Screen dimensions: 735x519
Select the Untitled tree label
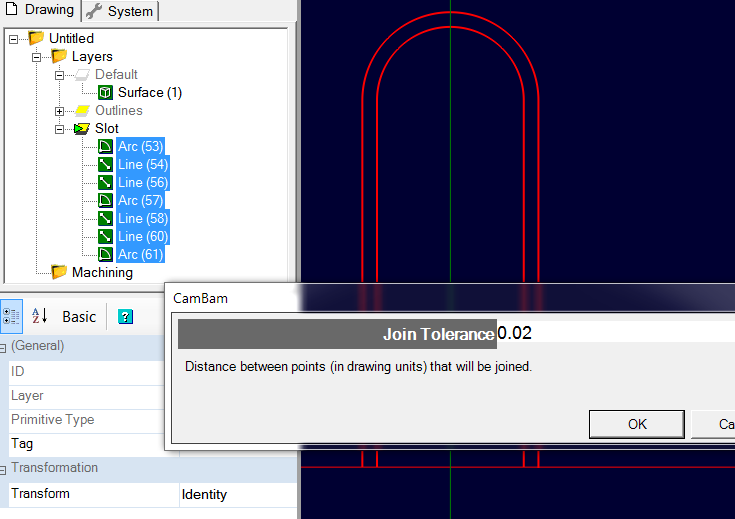pyautogui.click(x=71, y=38)
